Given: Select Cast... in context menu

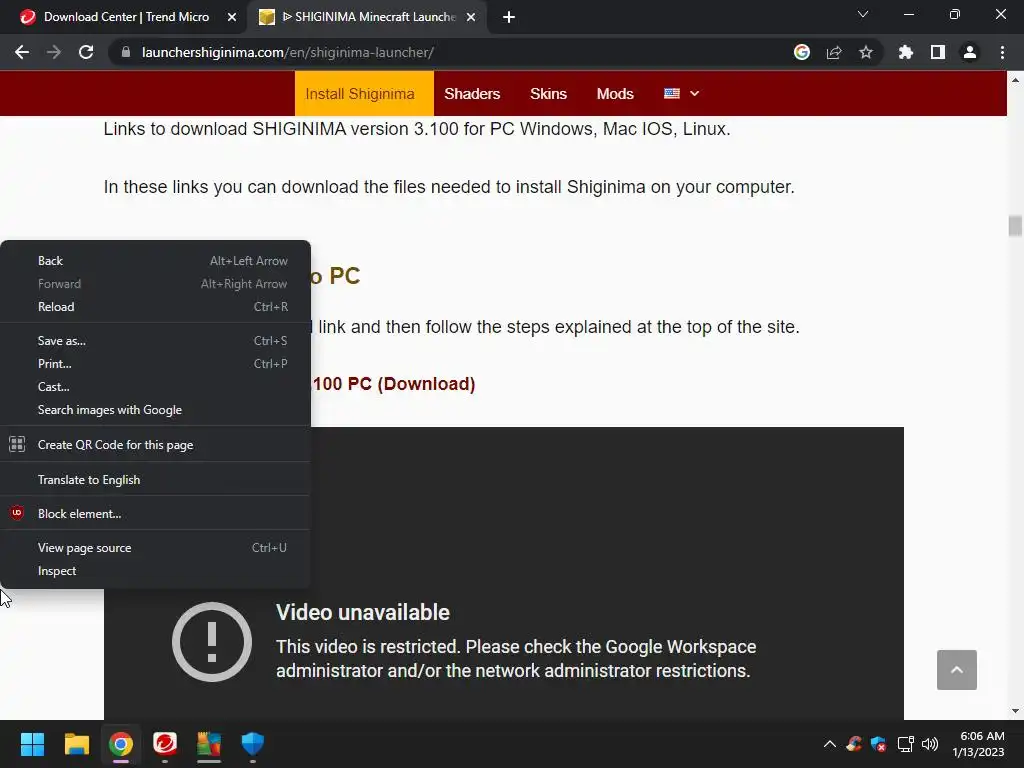Looking at the screenshot, I should (155, 387).
